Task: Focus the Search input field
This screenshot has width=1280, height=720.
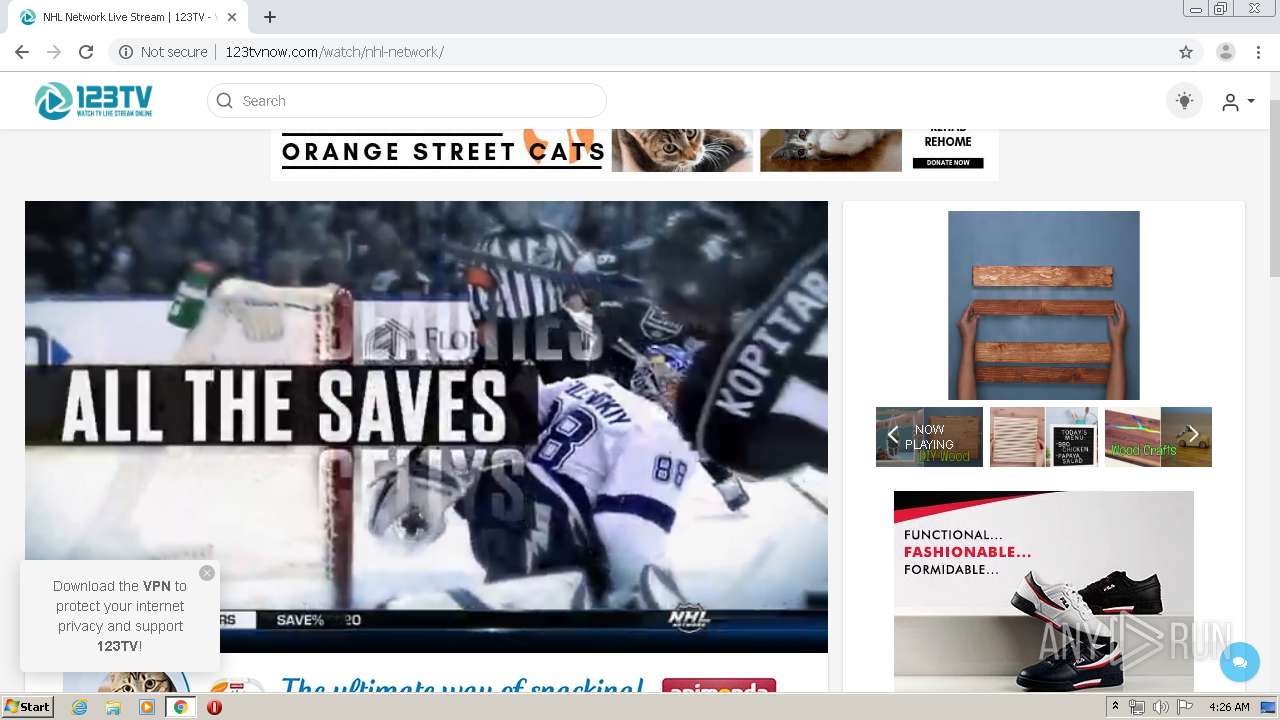Action: (x=406, y=101)
